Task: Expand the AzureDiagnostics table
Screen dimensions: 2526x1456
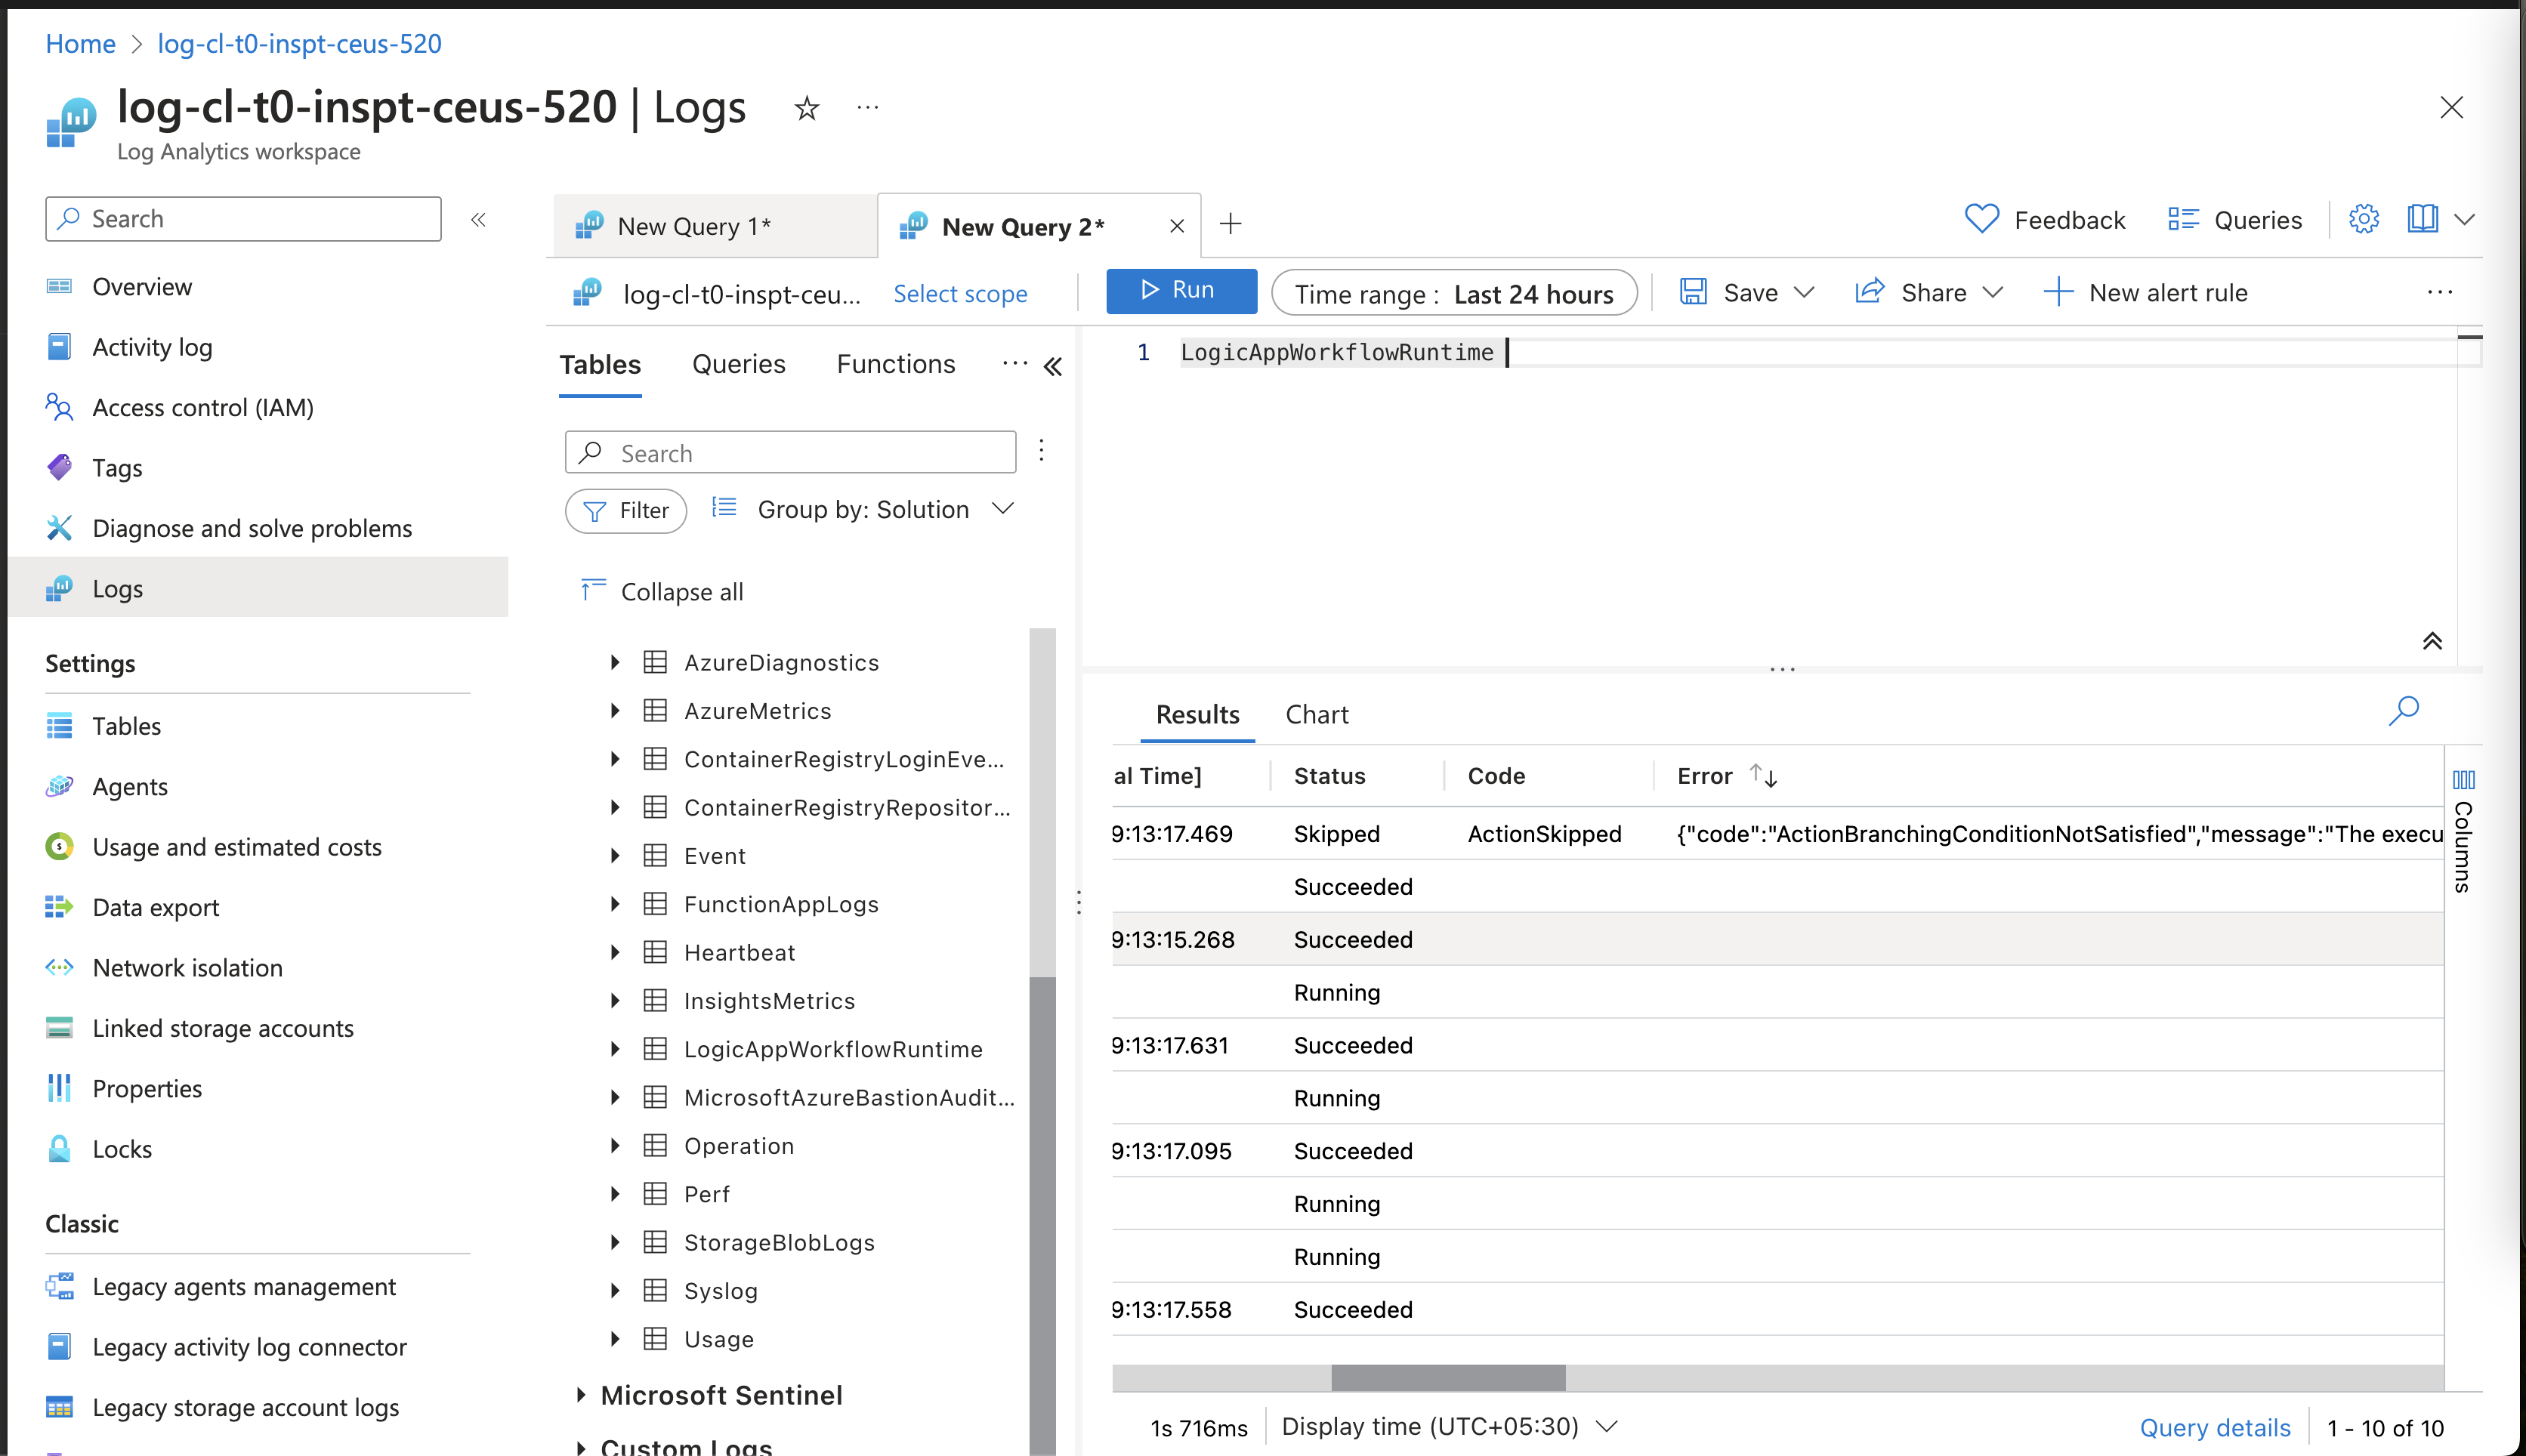Action: tap(615, 662)
